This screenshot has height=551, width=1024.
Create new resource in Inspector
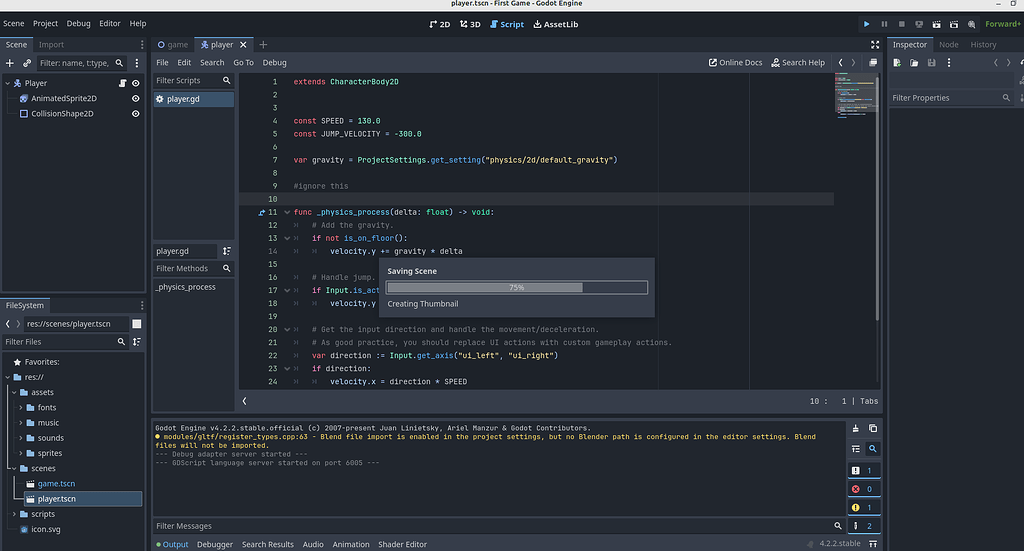point(897,63)
